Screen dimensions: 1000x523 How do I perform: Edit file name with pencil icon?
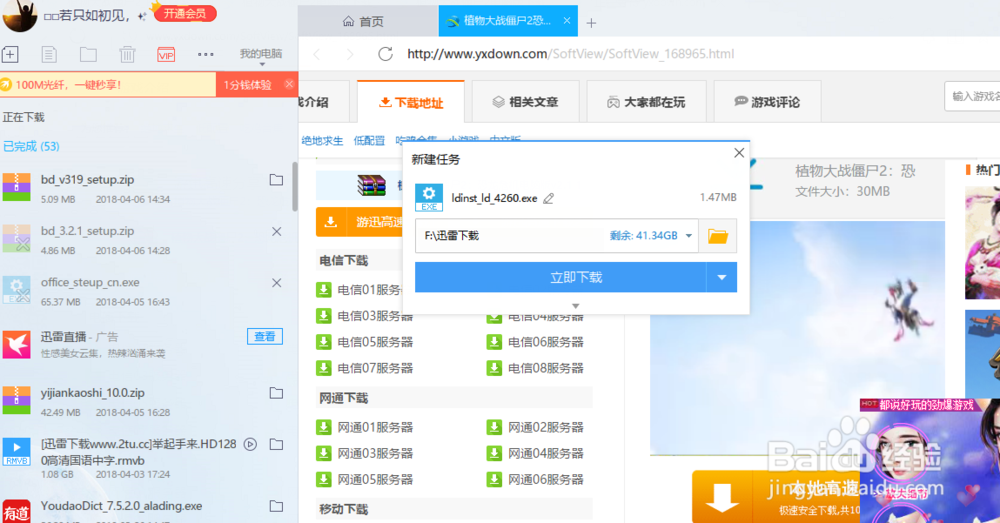tap(548, 198)
